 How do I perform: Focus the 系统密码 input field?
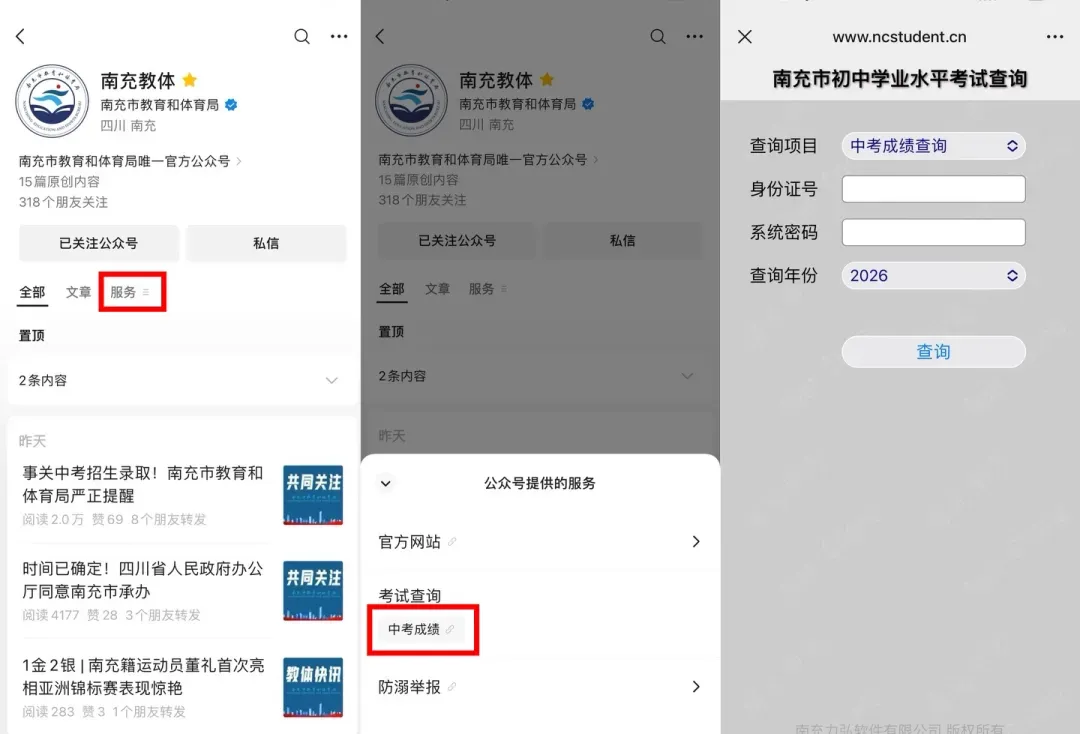pos(933,232)
